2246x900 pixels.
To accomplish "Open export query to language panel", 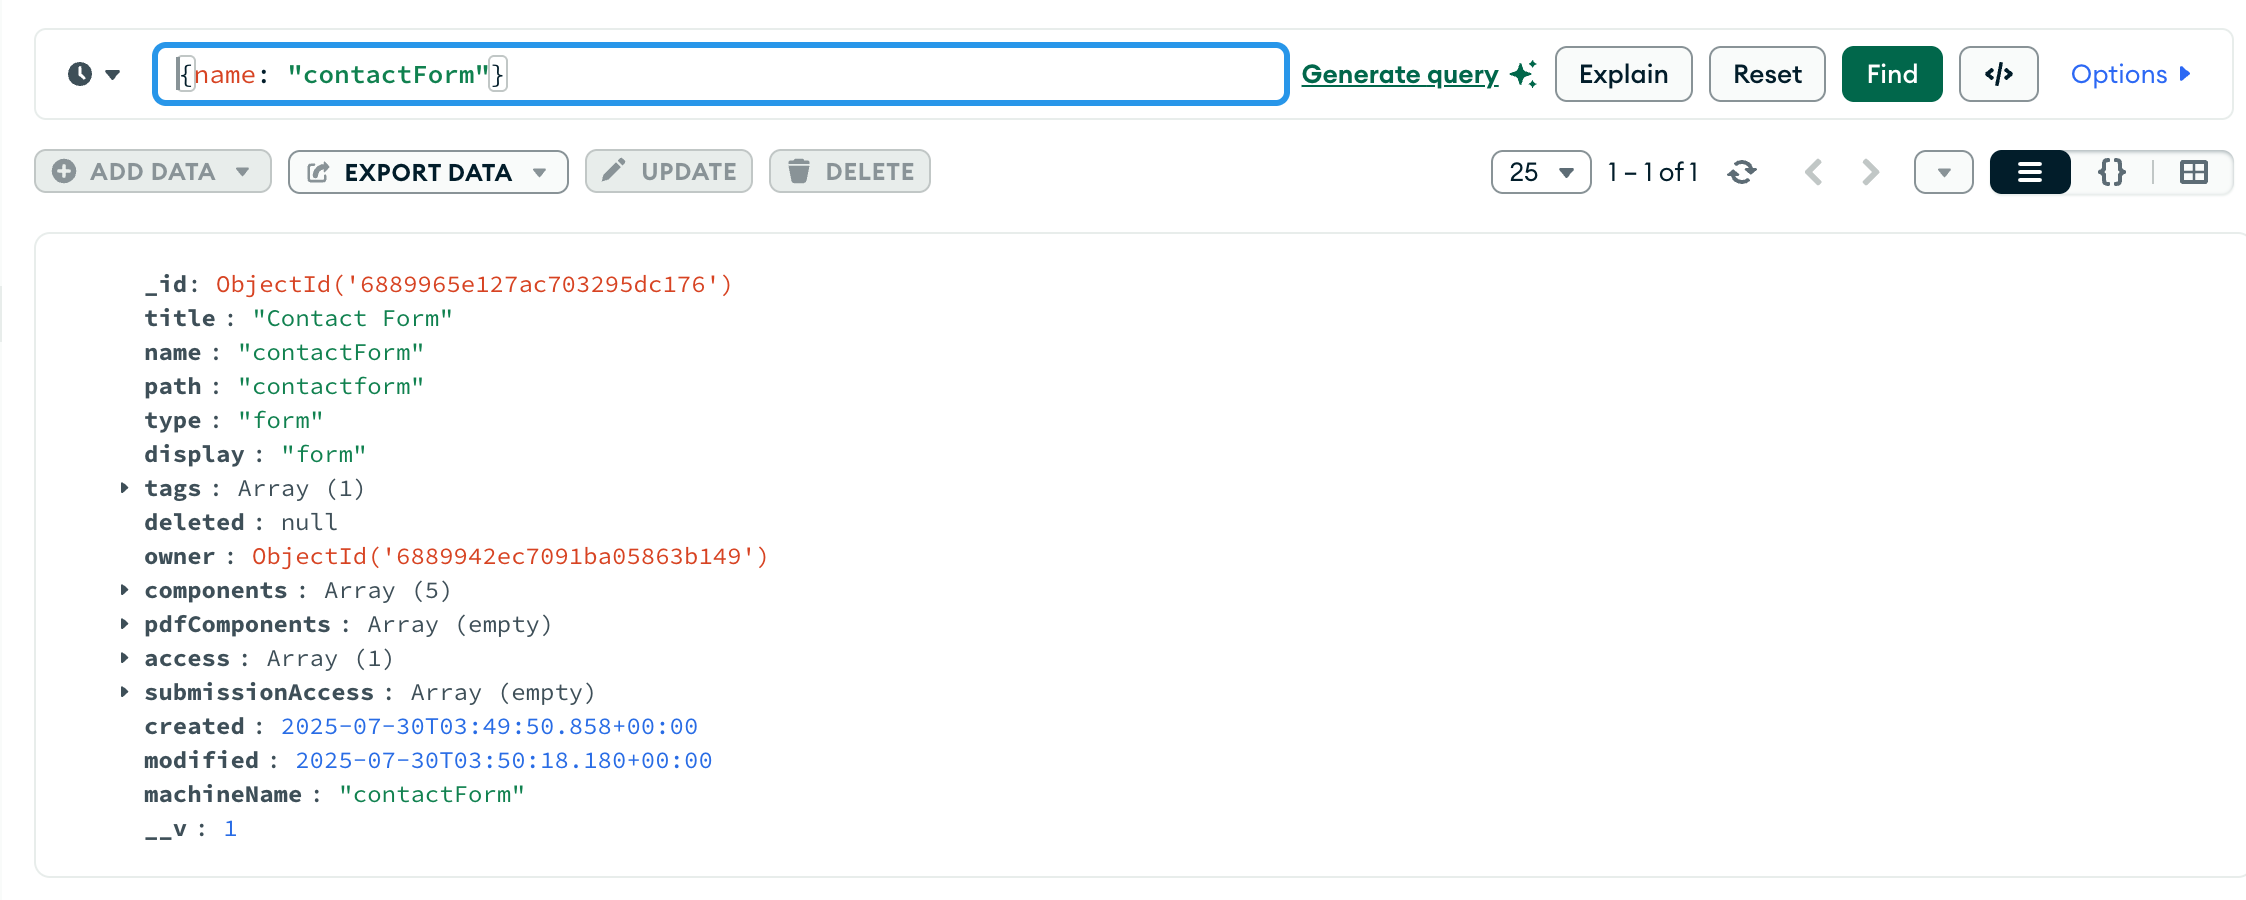I will click(1998, 73).
